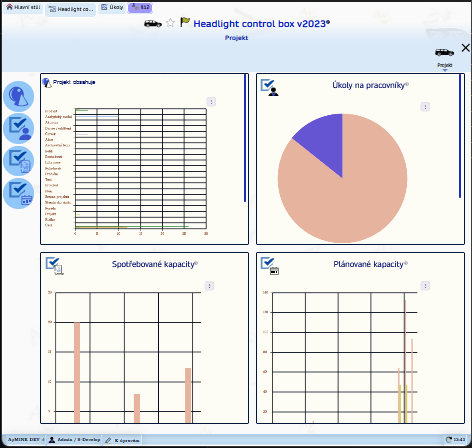The width and height of the screenshot is (472, 448).
Task: Click the time display in the status bar
Action: pos(459,440)
